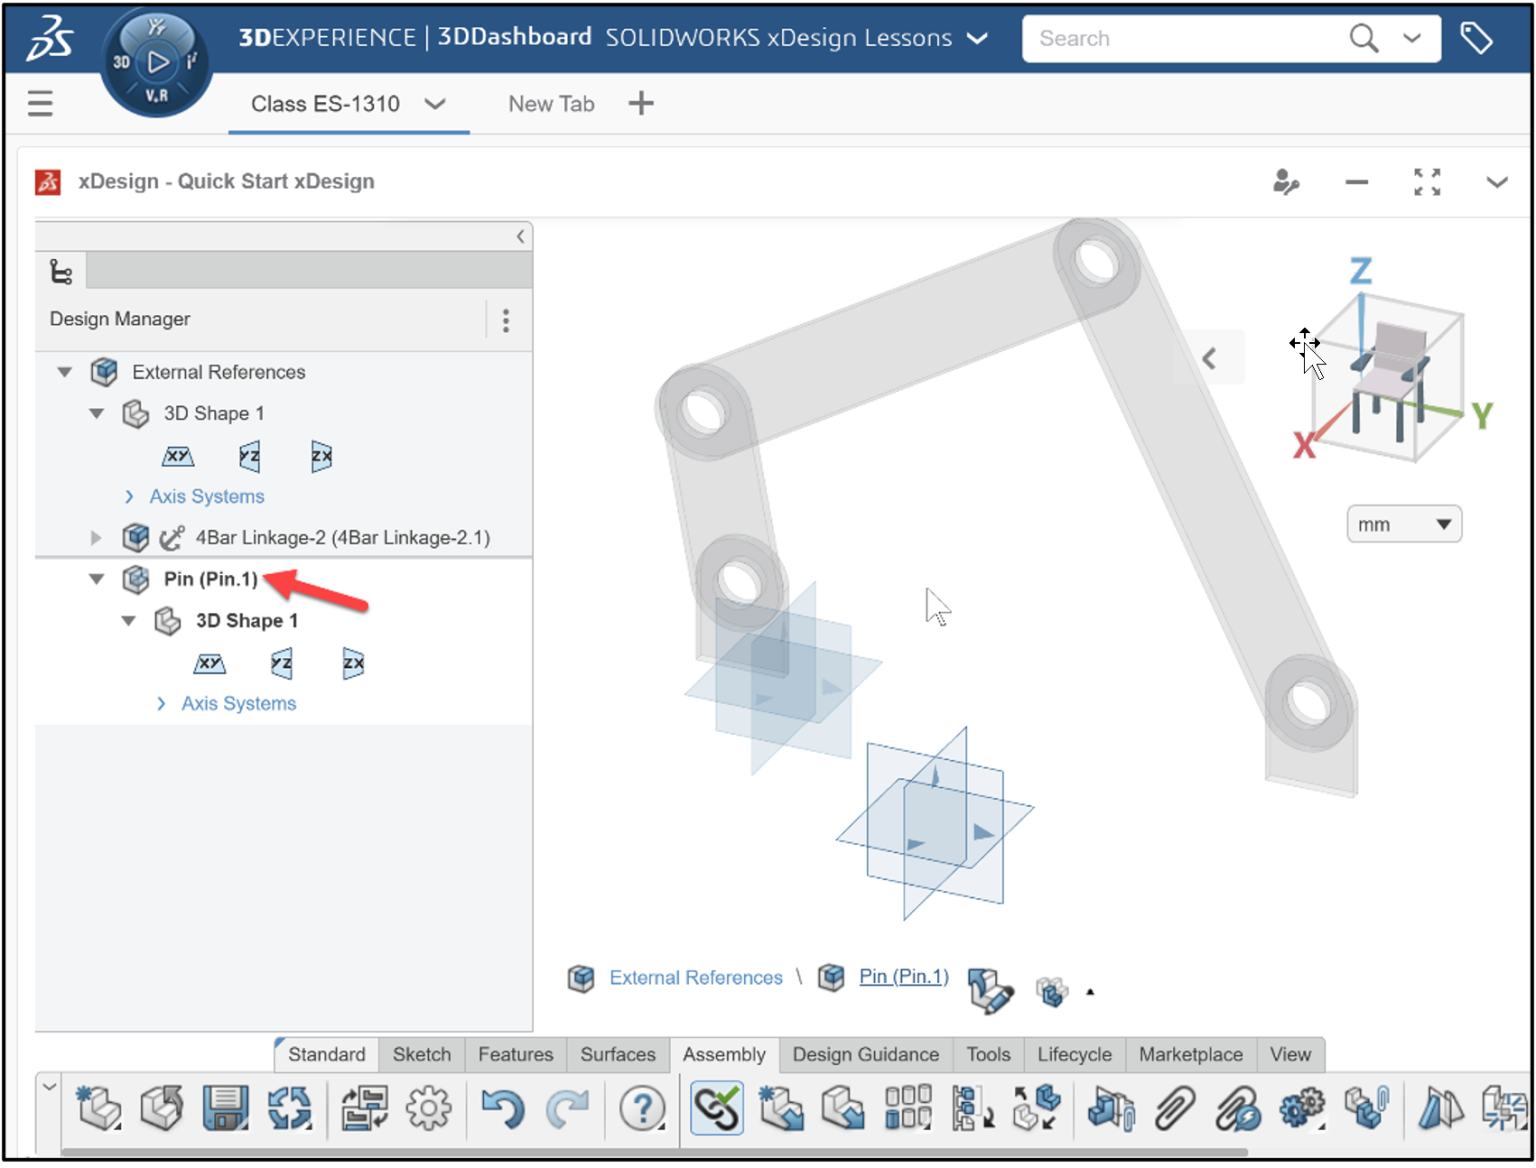Open the Undo tool
The width and height of the screenshot is (1536, 1168).
503,1109
